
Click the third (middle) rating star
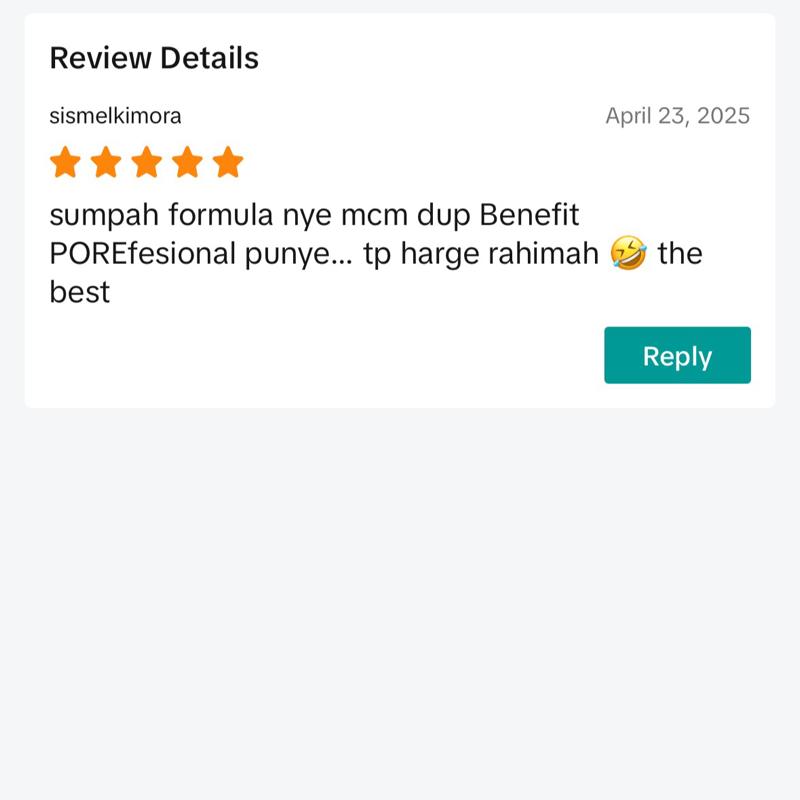(x=146, y=162)
